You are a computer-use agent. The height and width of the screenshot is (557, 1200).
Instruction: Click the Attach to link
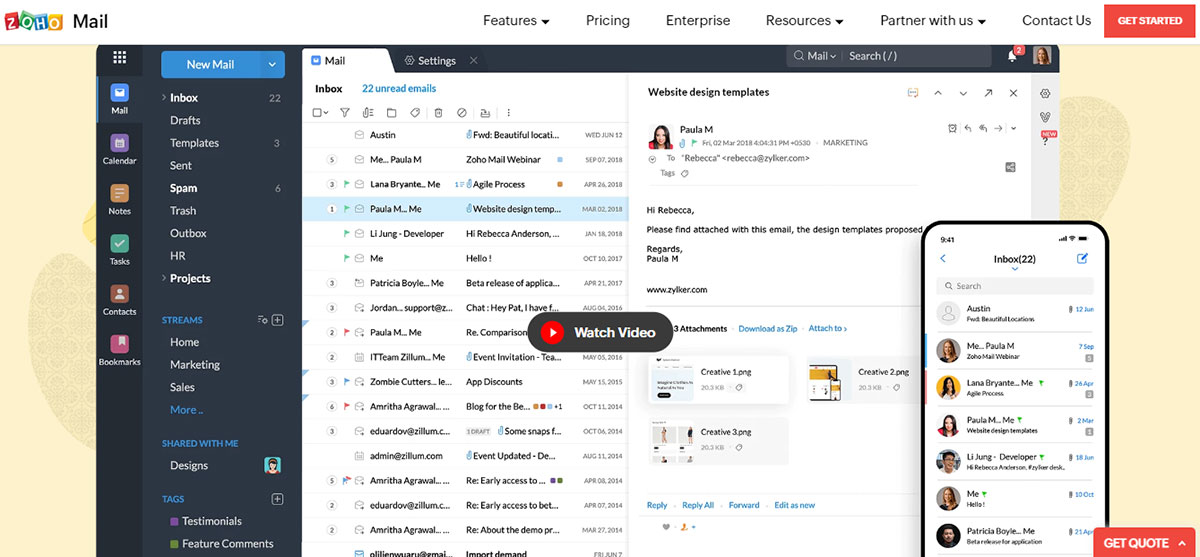tap(827, 328)
